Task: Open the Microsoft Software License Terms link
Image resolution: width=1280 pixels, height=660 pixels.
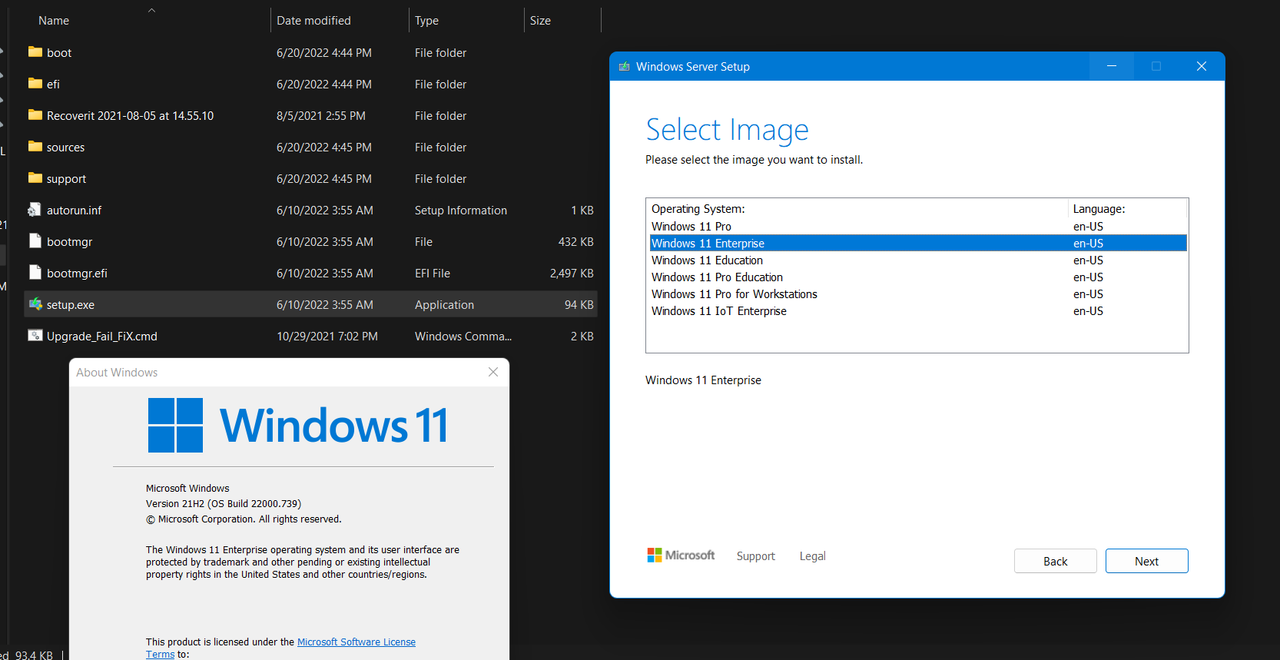Action: tap(357, 642)
